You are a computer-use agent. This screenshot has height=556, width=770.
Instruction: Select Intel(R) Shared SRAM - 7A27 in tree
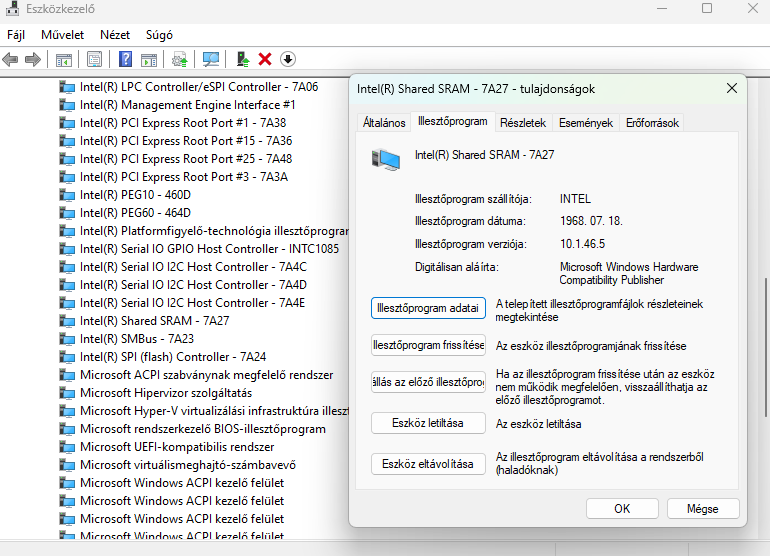pos(154,321)
